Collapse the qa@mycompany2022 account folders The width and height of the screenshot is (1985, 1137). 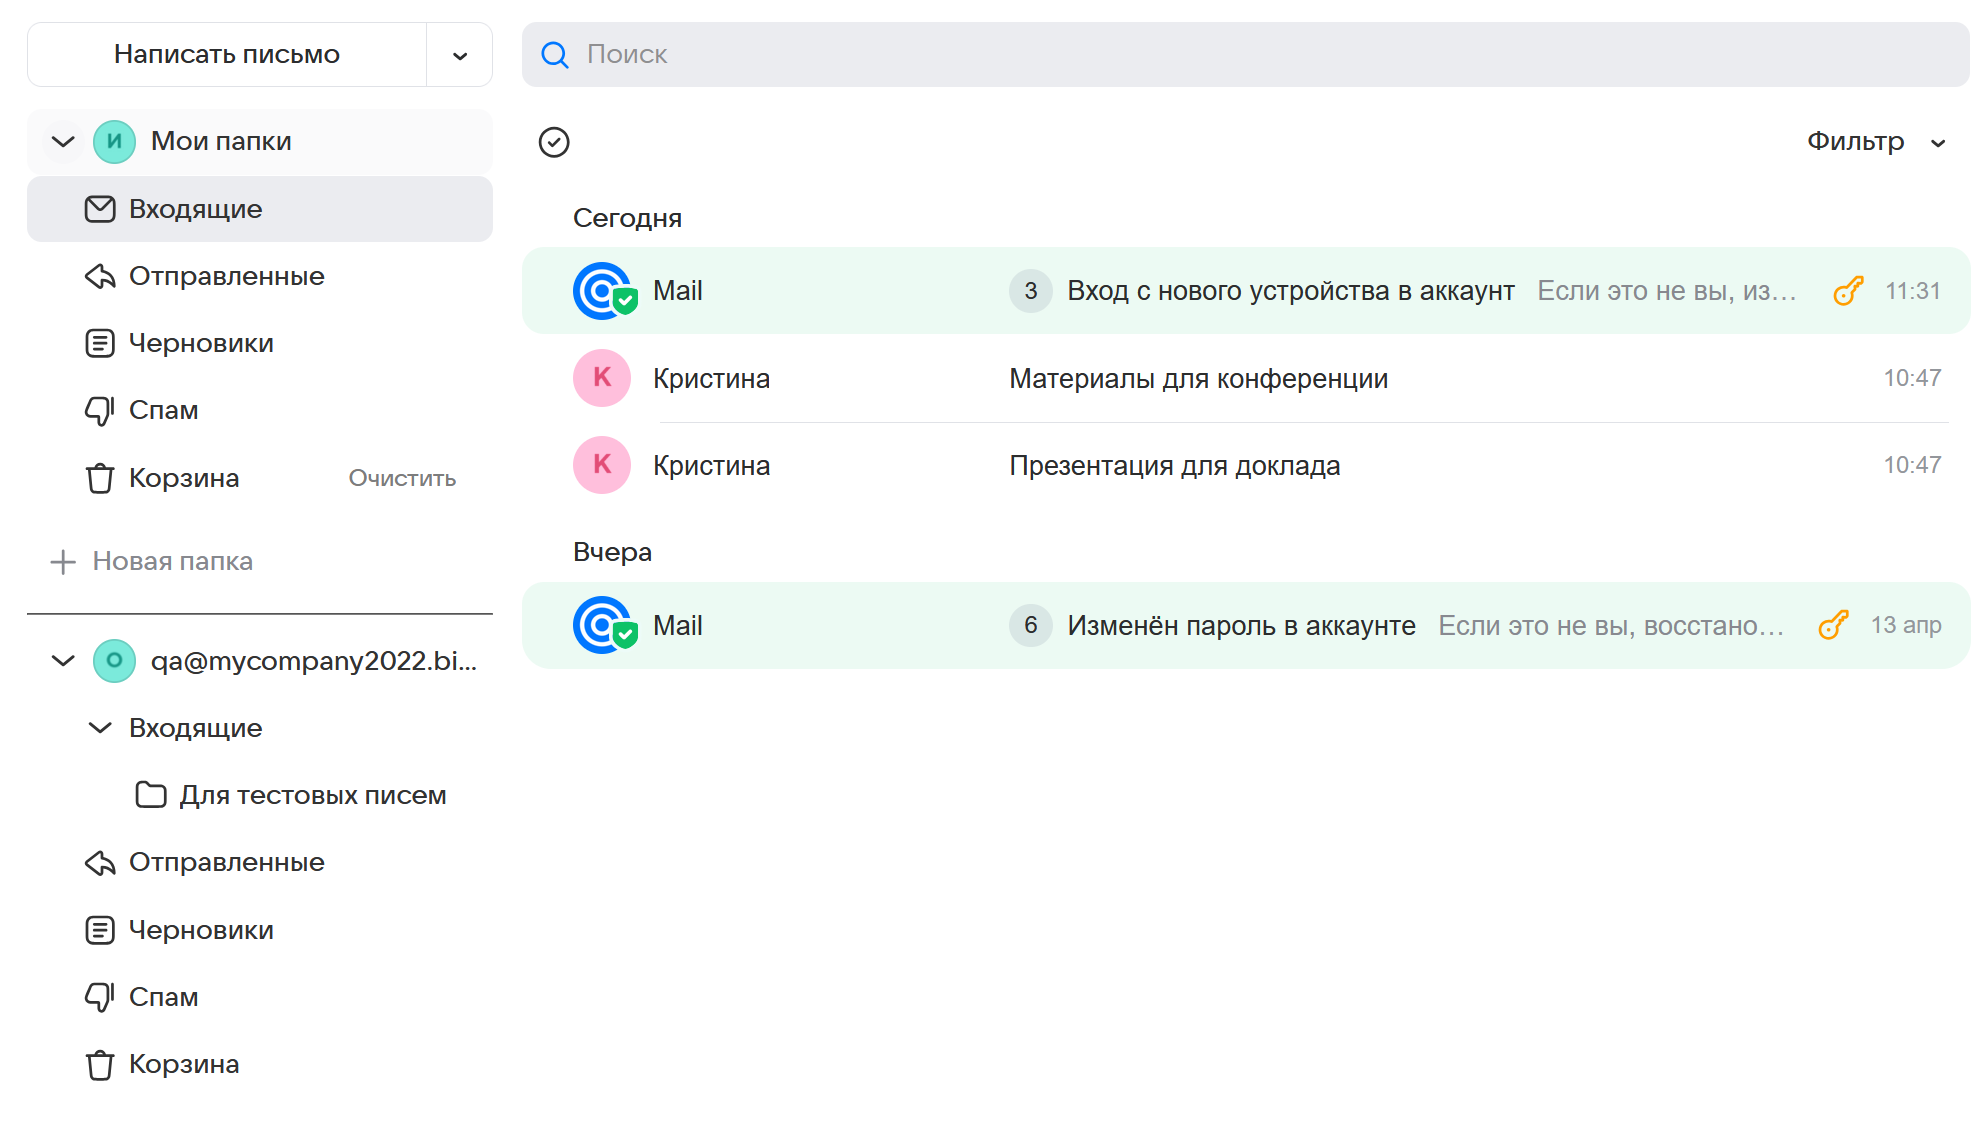pyautogui.click(x=63, y=661)
